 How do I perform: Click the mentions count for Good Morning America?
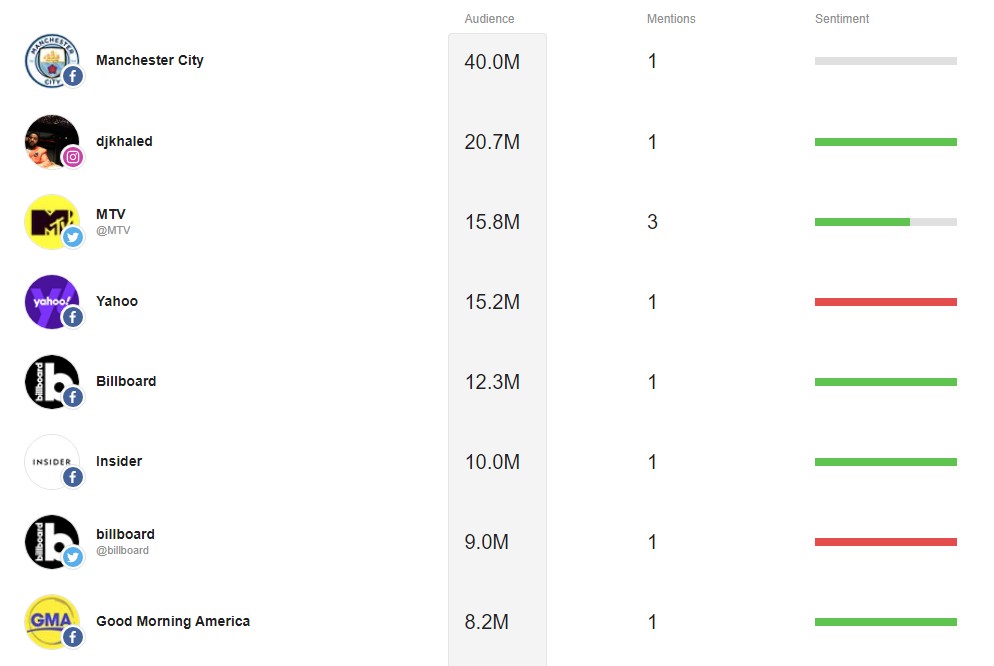click(652, 622)
